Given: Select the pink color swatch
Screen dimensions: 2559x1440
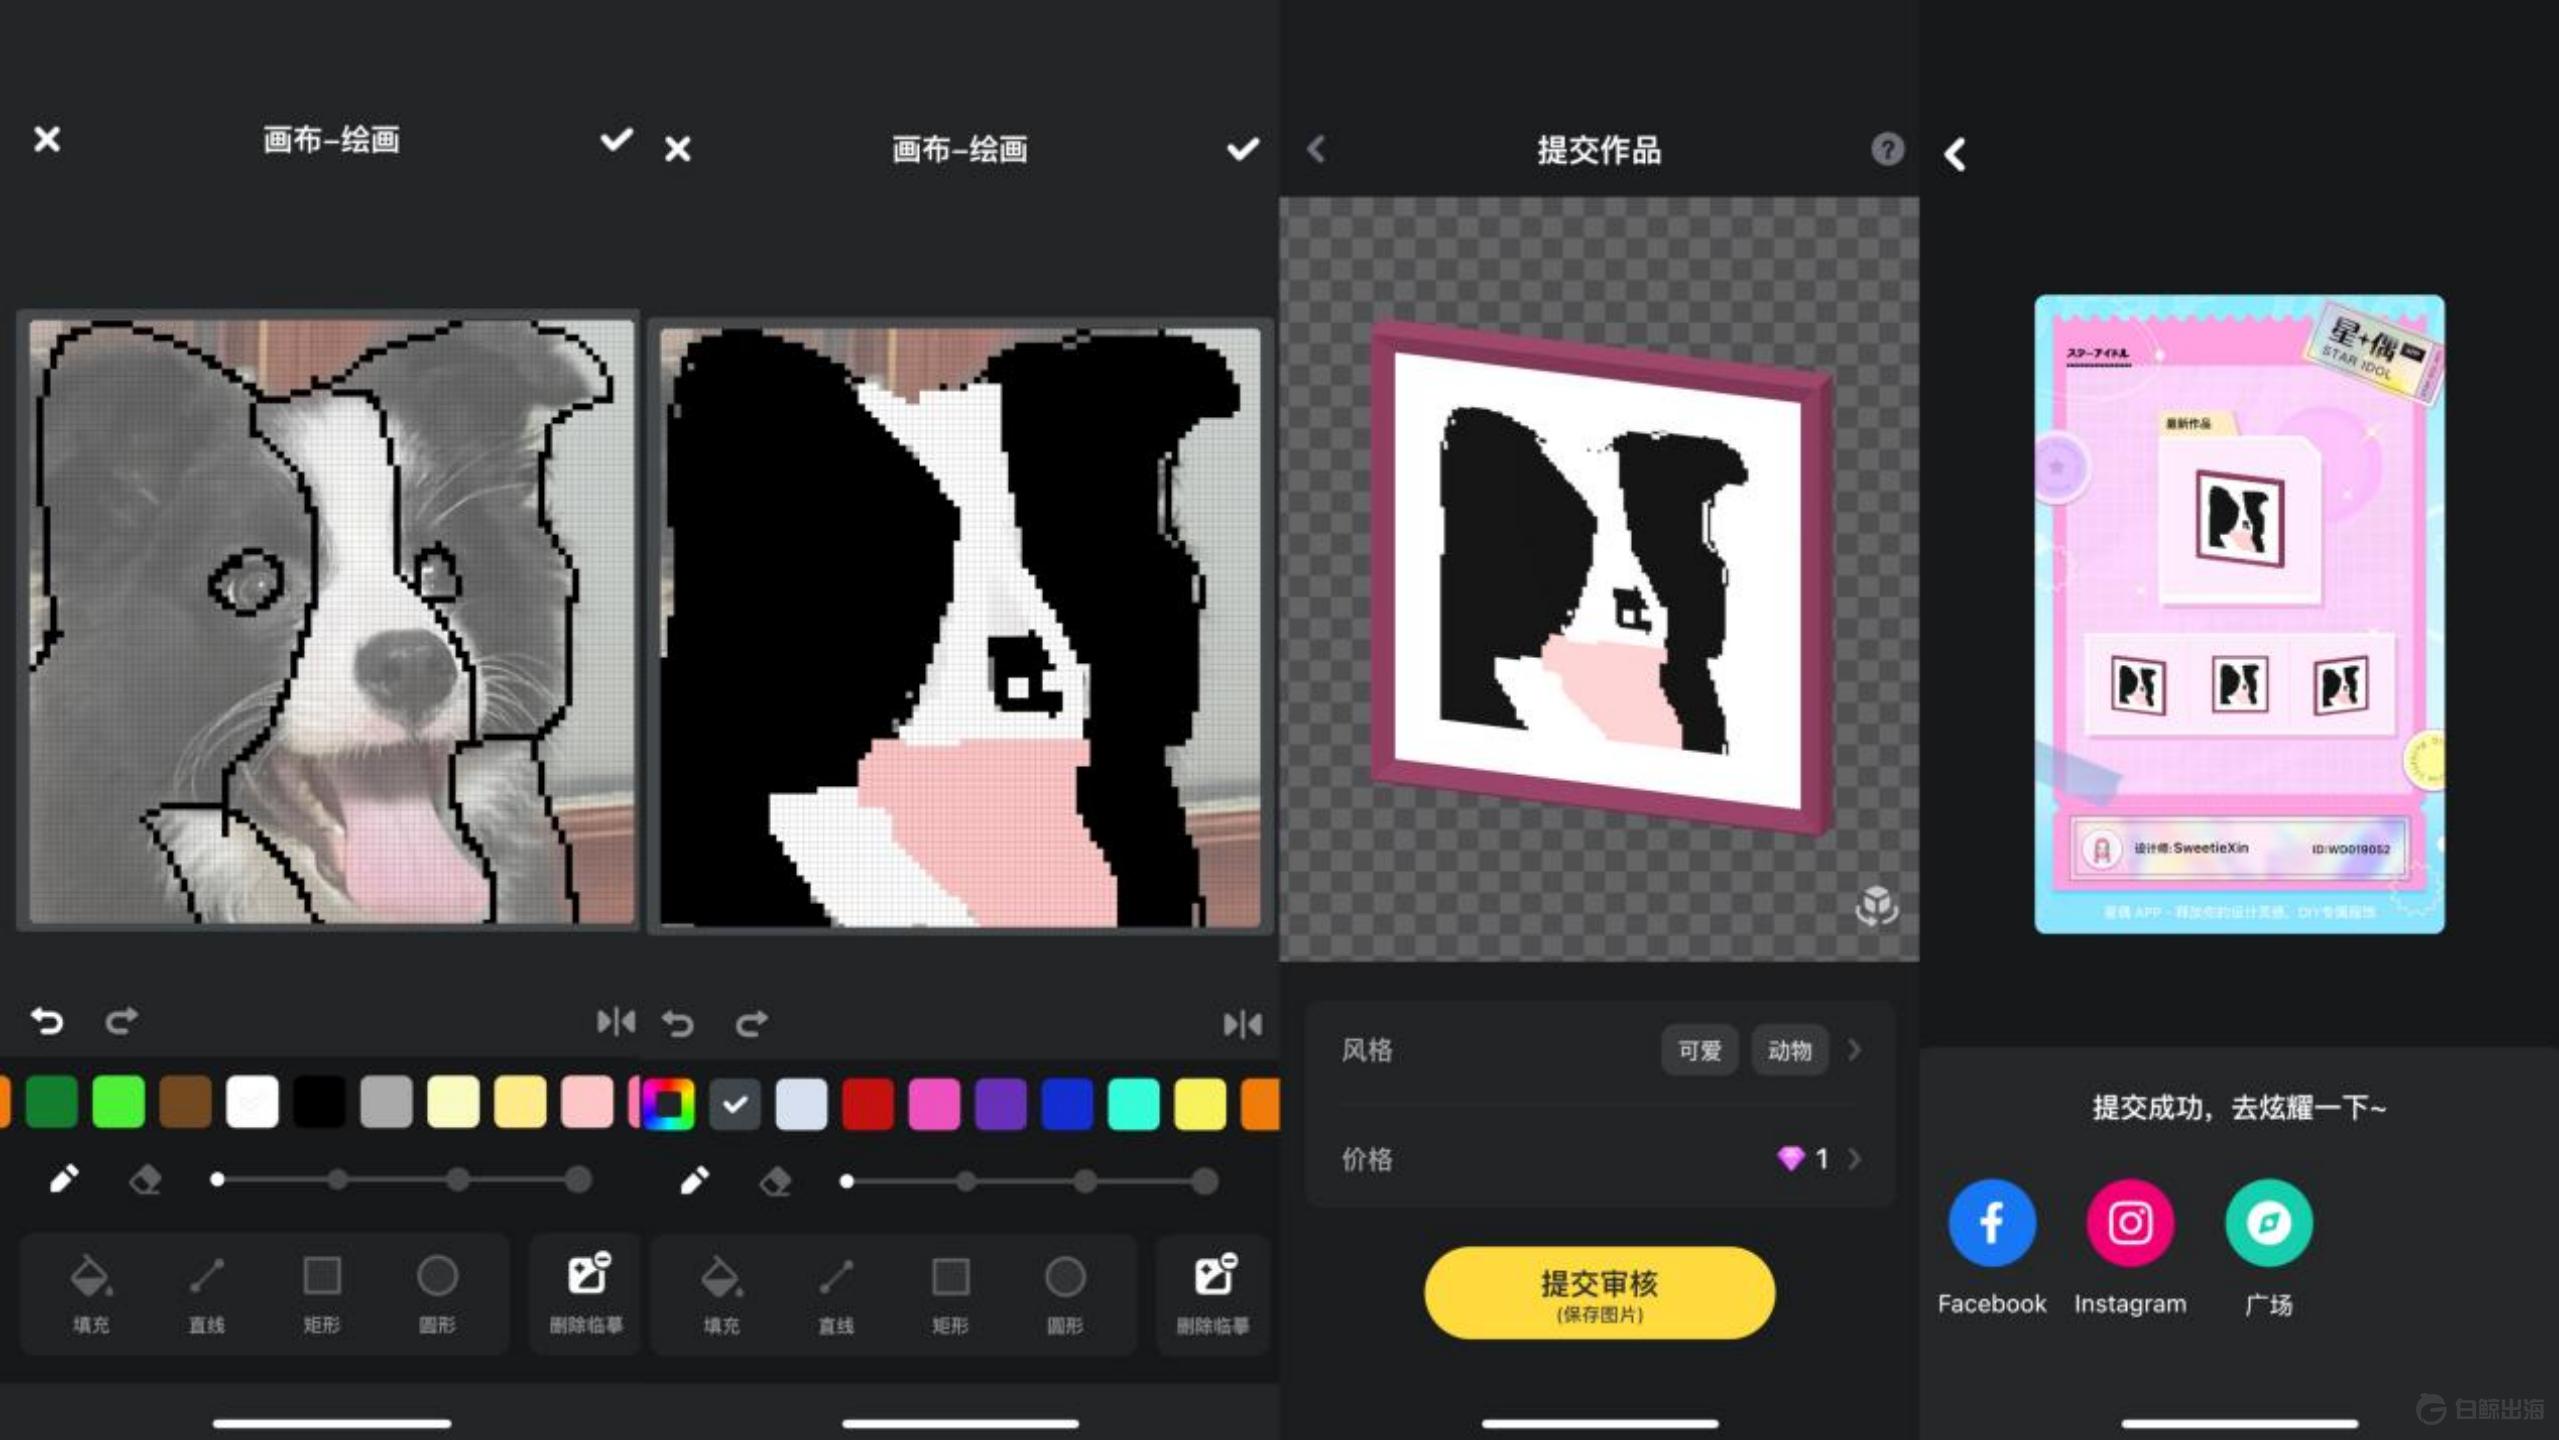Looking at the screenshot, I should [x=588, y=1103].
